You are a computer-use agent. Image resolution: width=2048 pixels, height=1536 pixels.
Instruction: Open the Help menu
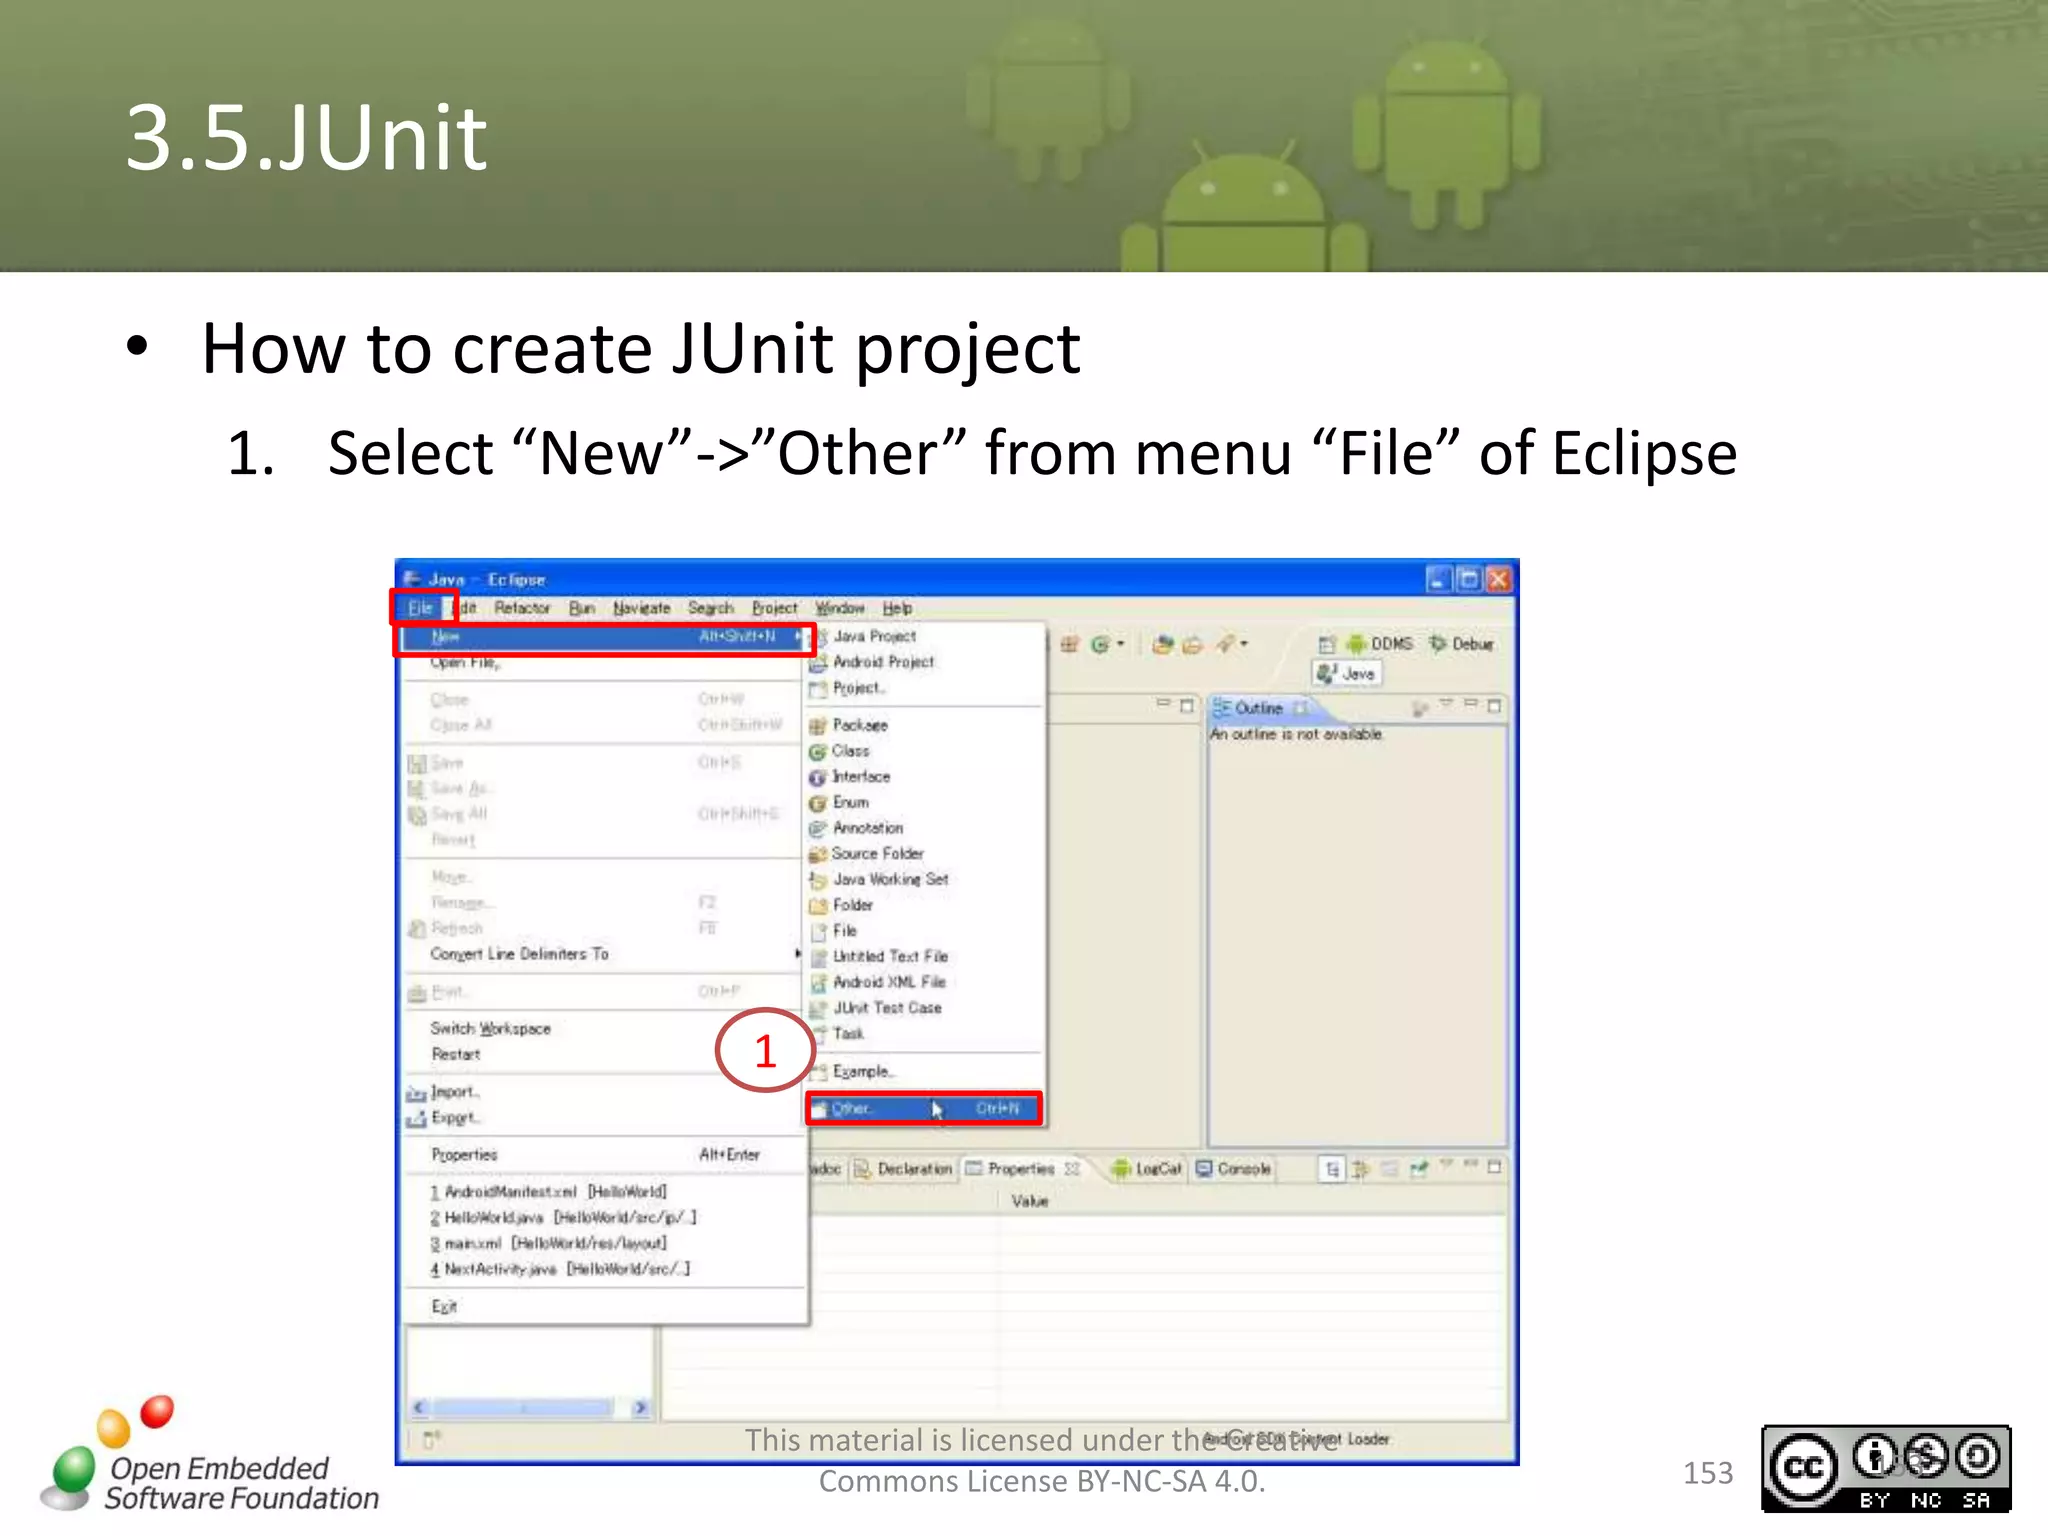coord(897,607)
